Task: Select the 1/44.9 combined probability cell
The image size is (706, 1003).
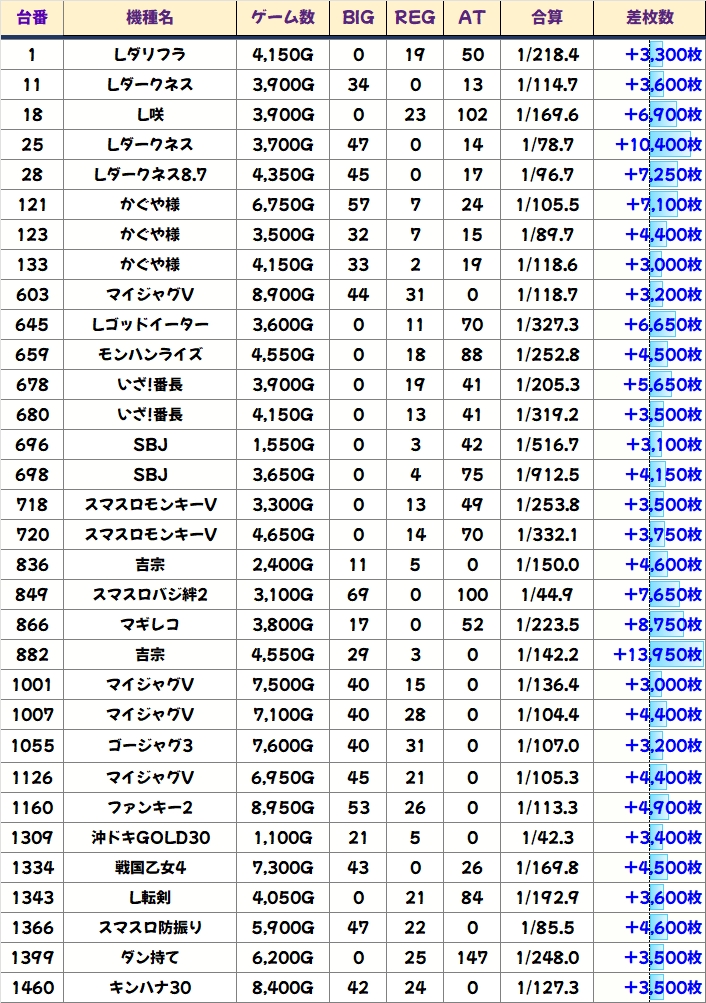Action: 547,595
